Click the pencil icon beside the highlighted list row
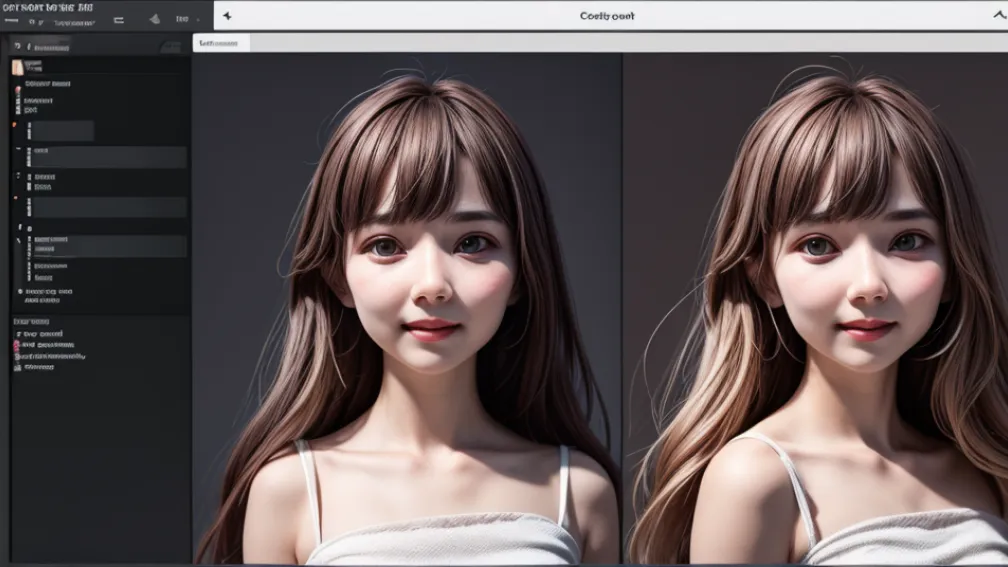Screen dimensions: 1008x567 point(19,240)
